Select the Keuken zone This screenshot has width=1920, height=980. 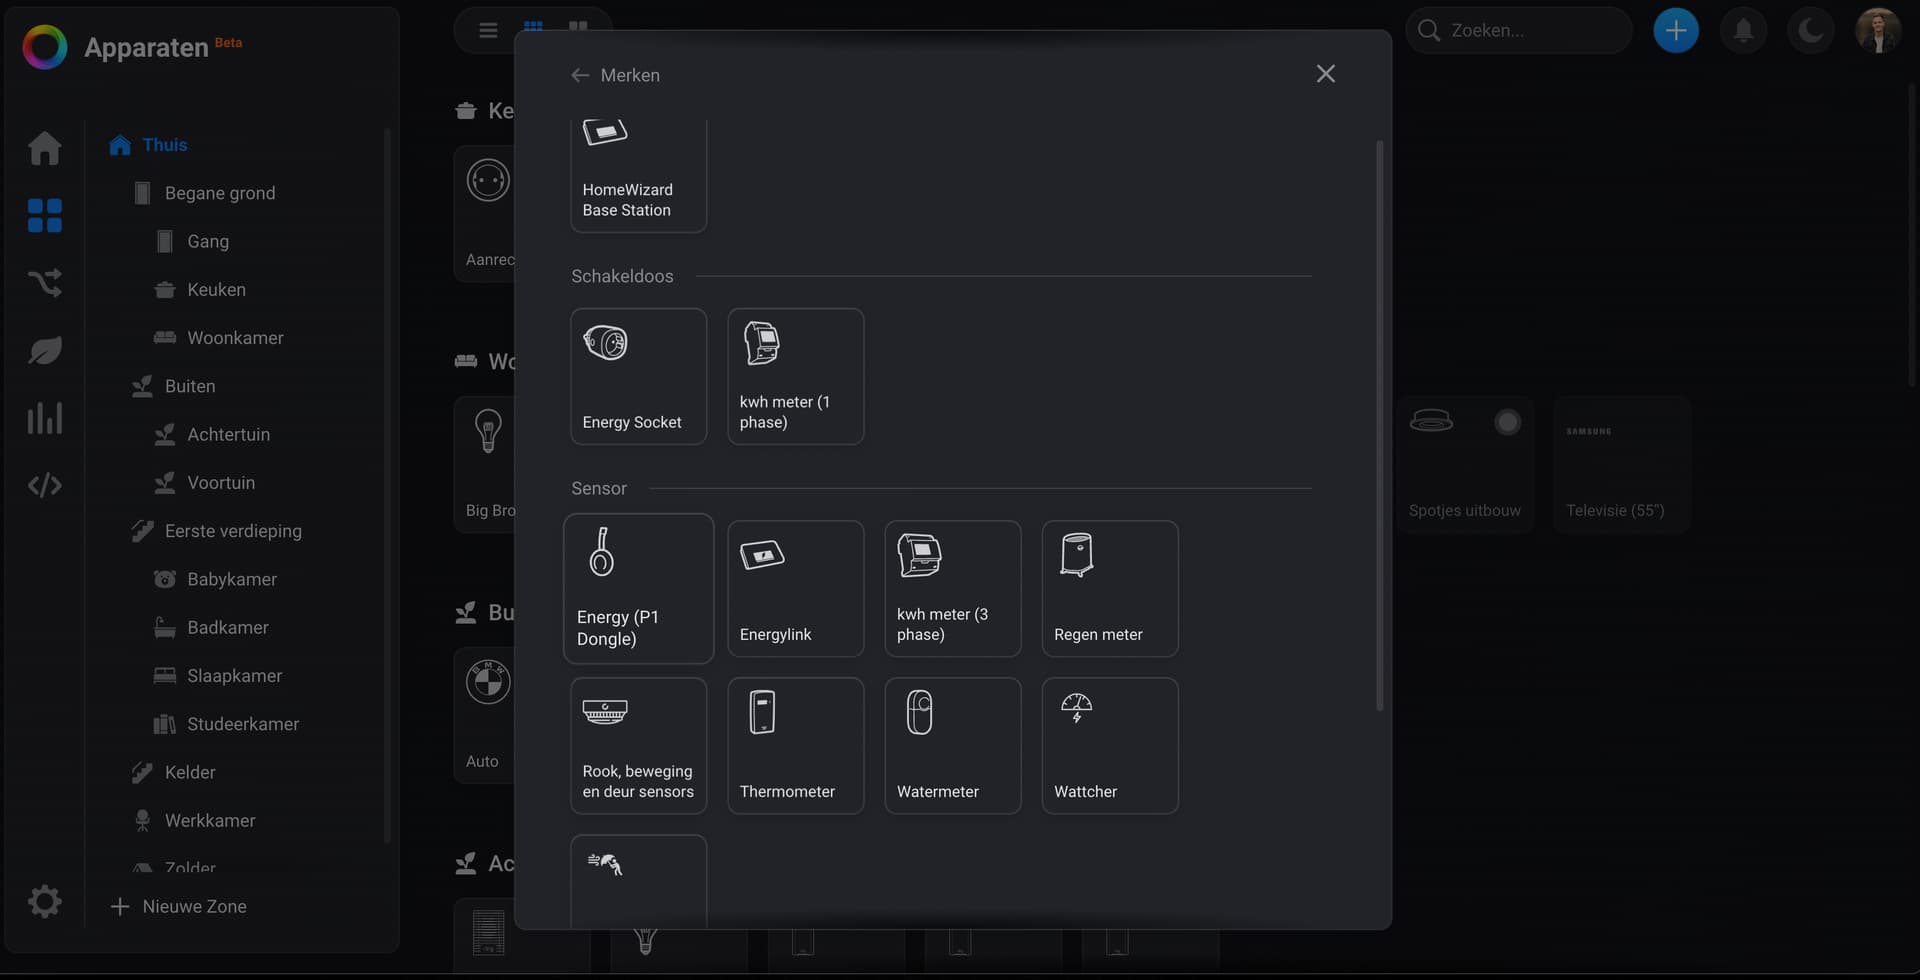(200, 290)
